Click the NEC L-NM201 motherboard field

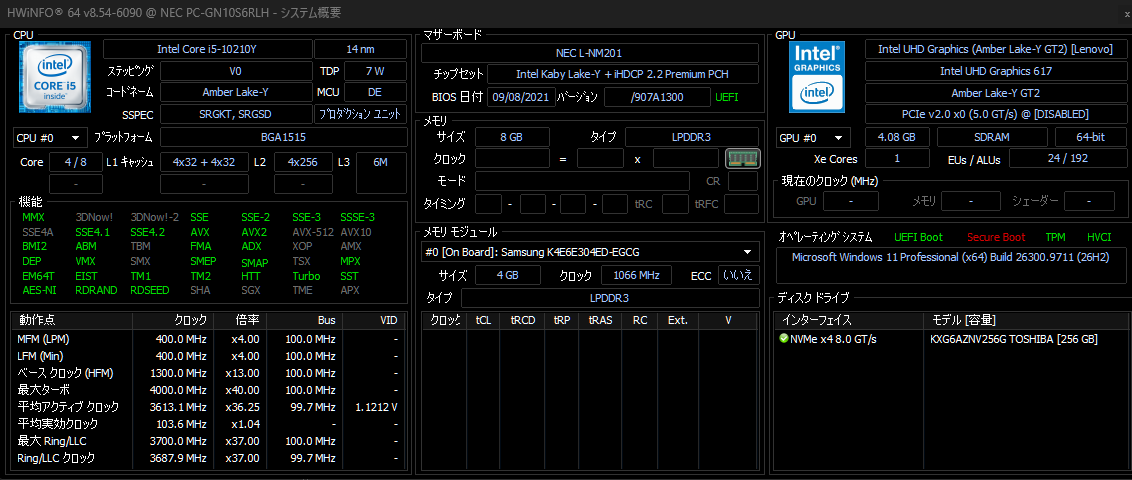[x=590, y=53]
